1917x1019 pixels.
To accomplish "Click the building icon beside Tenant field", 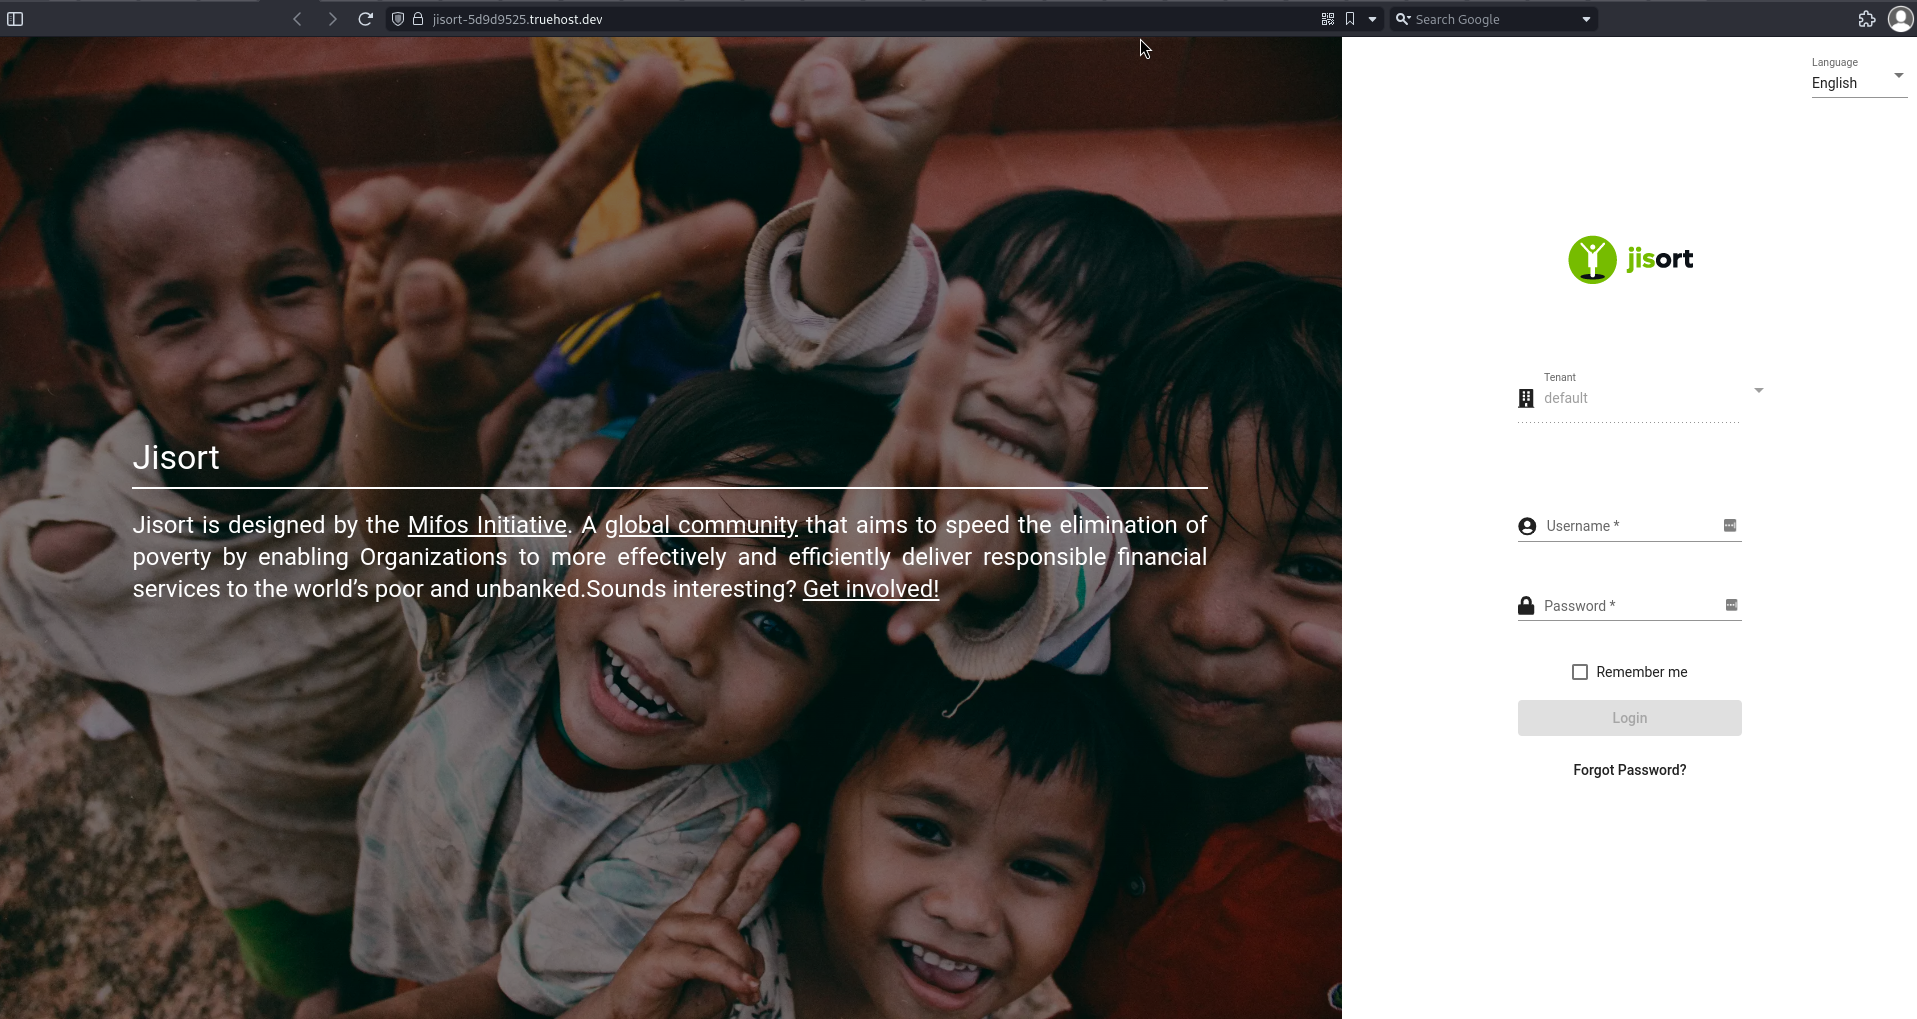I will tap(1525, 398).
